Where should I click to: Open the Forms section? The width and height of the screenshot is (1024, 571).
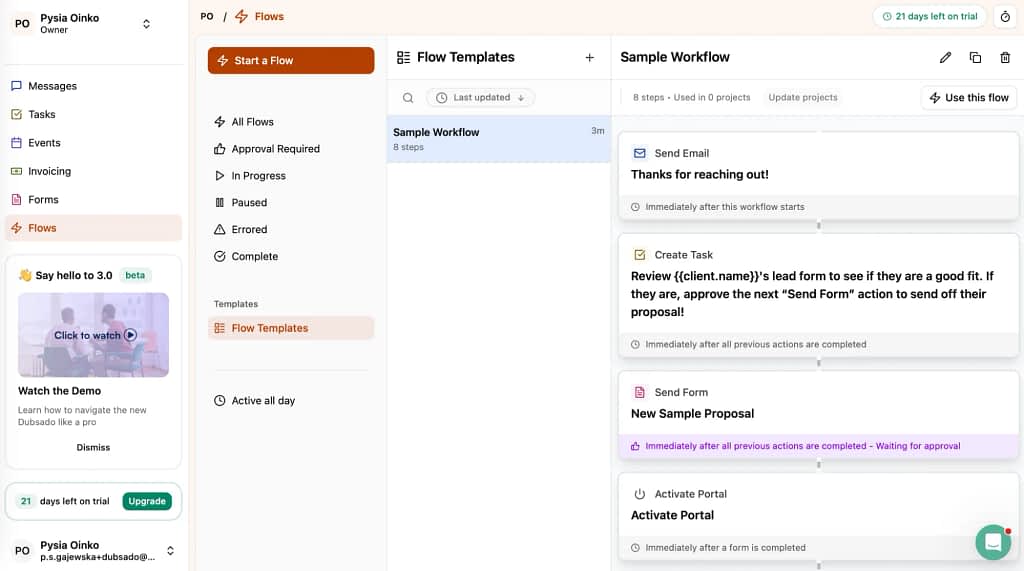93,199
